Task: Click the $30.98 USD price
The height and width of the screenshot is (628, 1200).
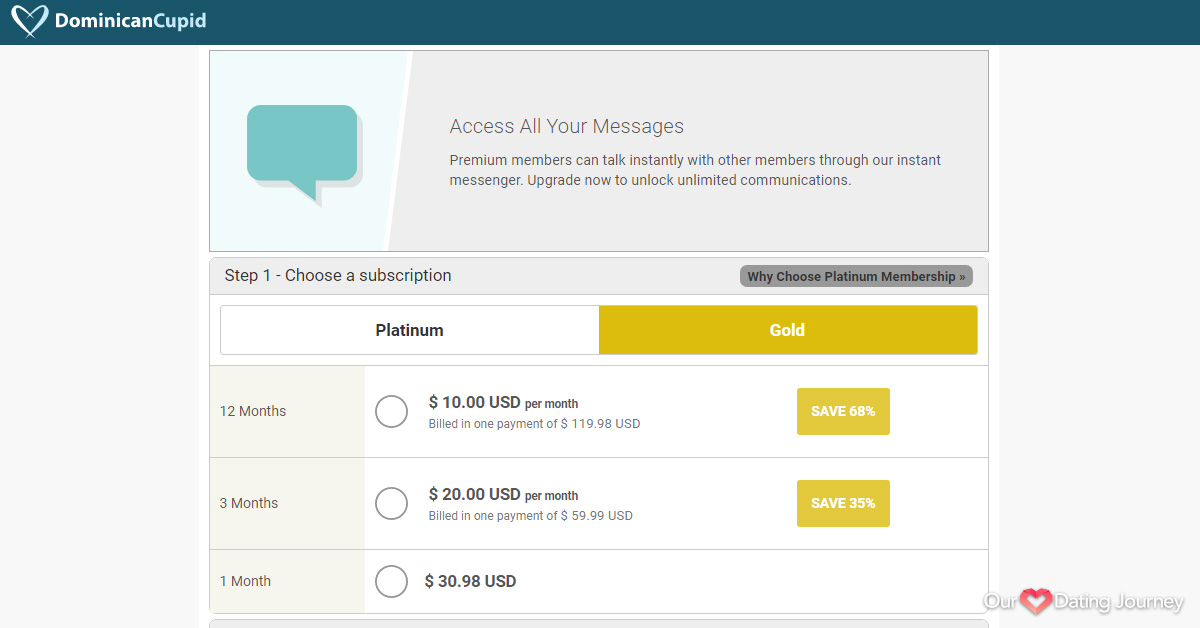Action: tap(470, 581)
